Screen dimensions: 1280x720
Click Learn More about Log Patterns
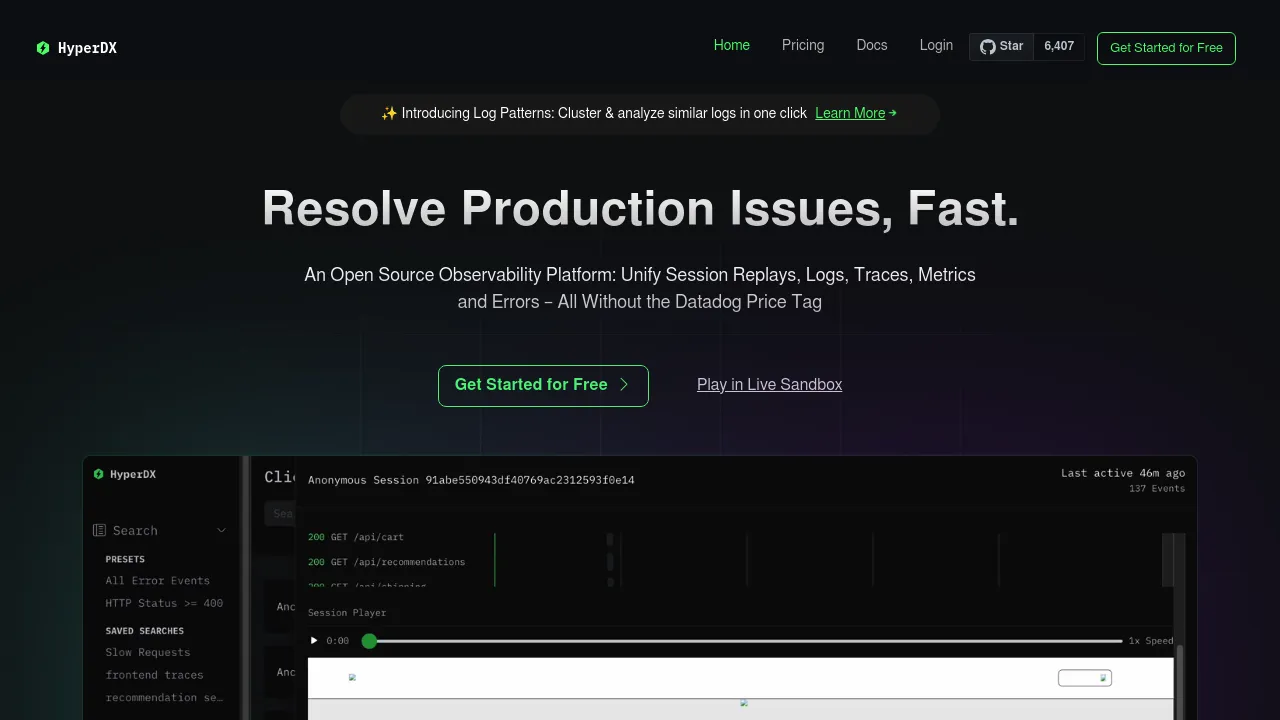pyautogui.click(x=850, y=113)
